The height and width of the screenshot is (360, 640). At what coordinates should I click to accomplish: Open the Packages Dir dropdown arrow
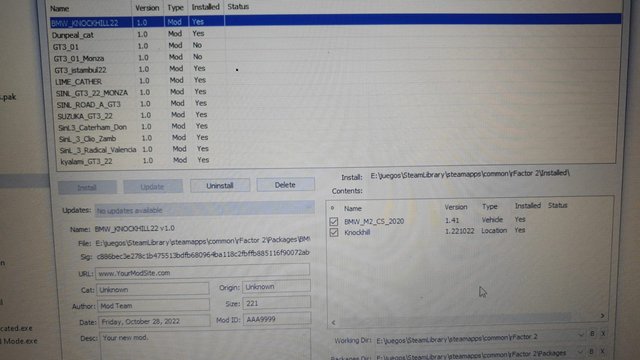[580, 351]
